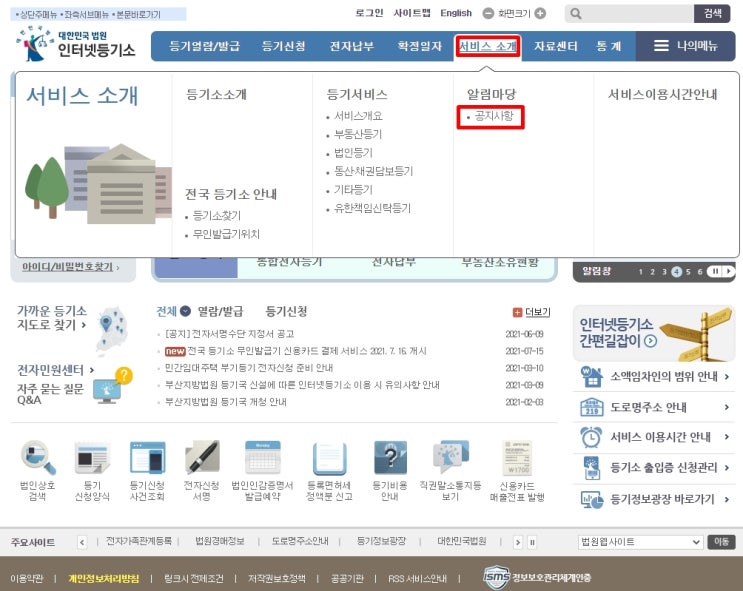Open 부동산등기 submenu link

point(358,134)
